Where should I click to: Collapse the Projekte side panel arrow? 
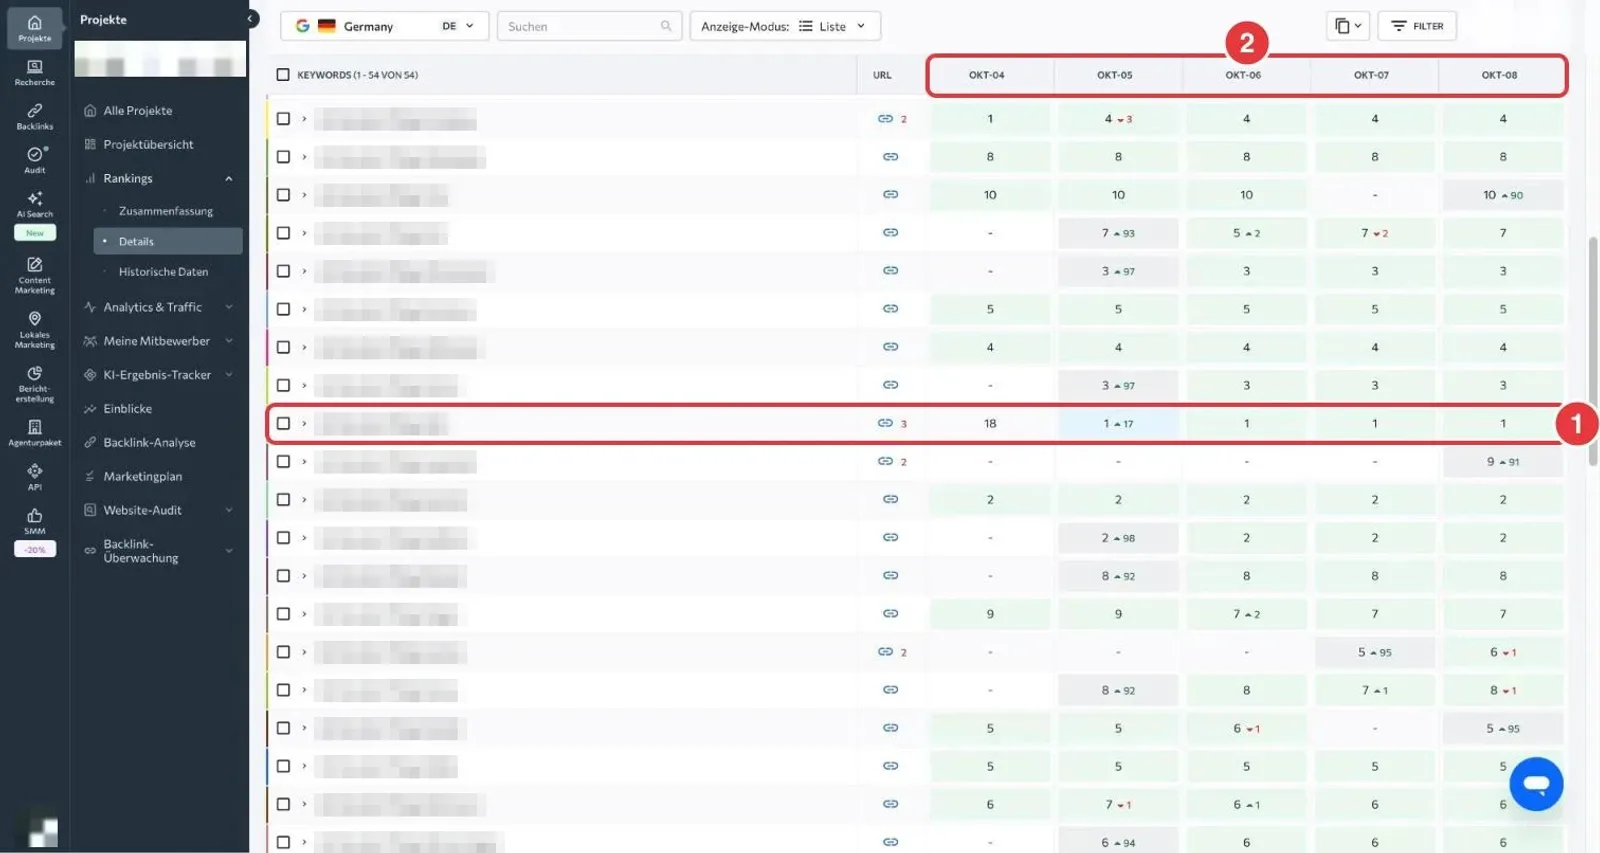[250, 19]
